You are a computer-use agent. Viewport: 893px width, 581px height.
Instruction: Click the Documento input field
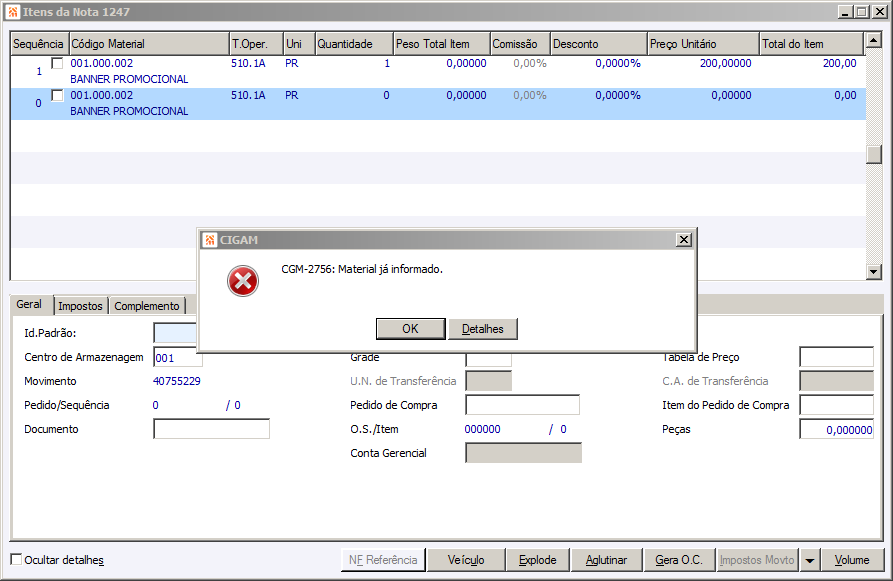click(211, 429)
